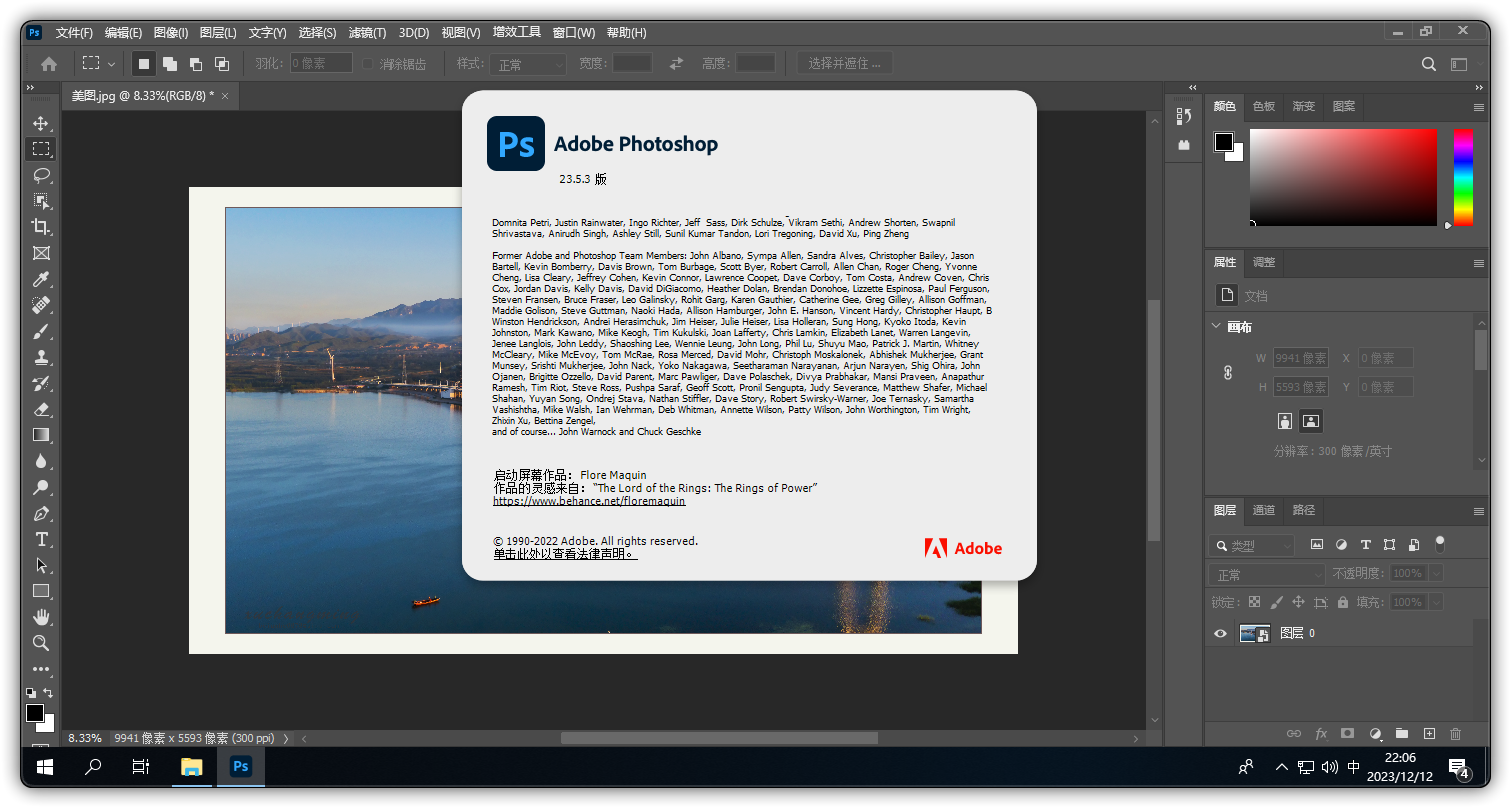This screenshot has width=1511, height=808.
Task: Open the 滤镜(T) menu
Action: (x=367, y=32)
